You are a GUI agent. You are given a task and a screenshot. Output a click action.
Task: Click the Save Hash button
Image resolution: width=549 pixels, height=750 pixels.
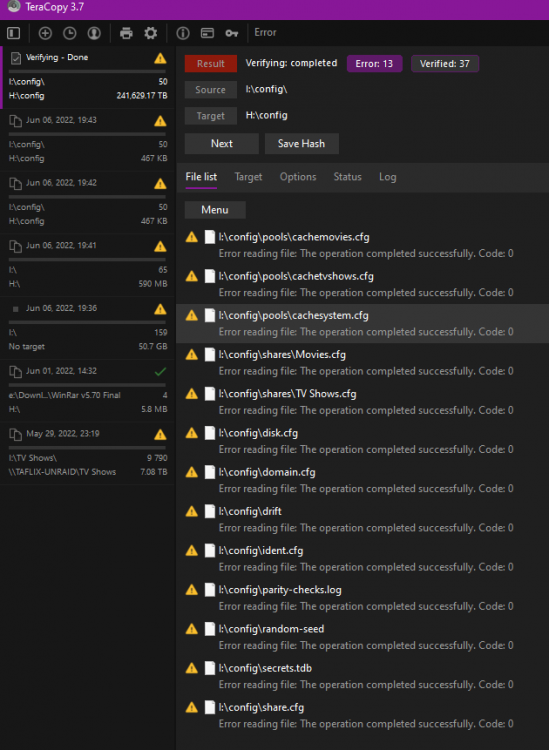302,143
